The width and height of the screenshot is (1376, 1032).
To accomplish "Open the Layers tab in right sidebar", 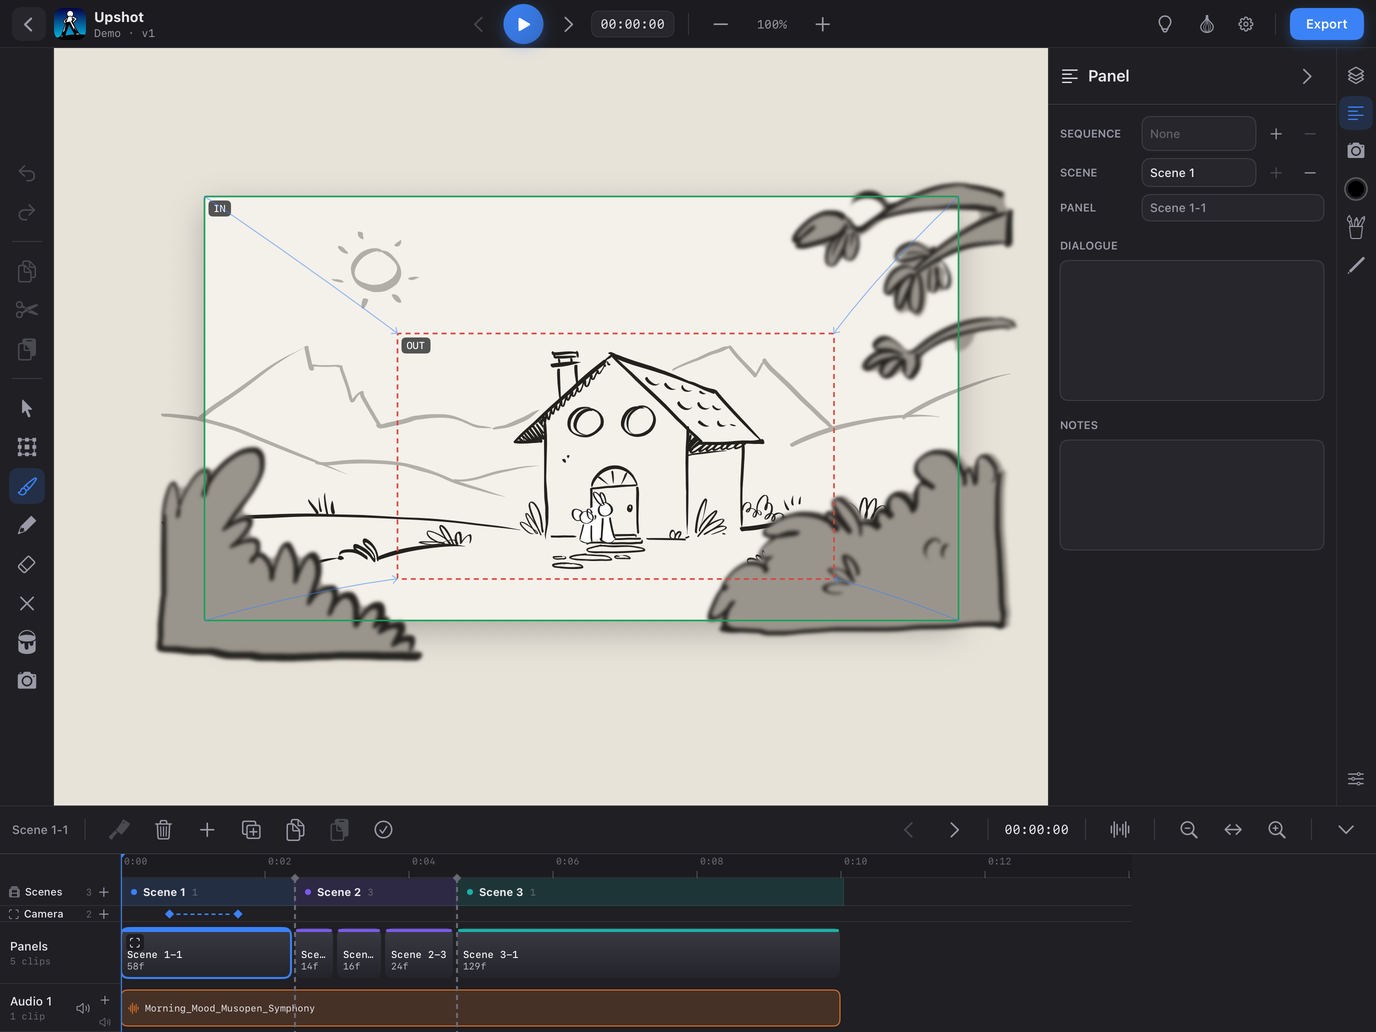I will coord(1356,75).
